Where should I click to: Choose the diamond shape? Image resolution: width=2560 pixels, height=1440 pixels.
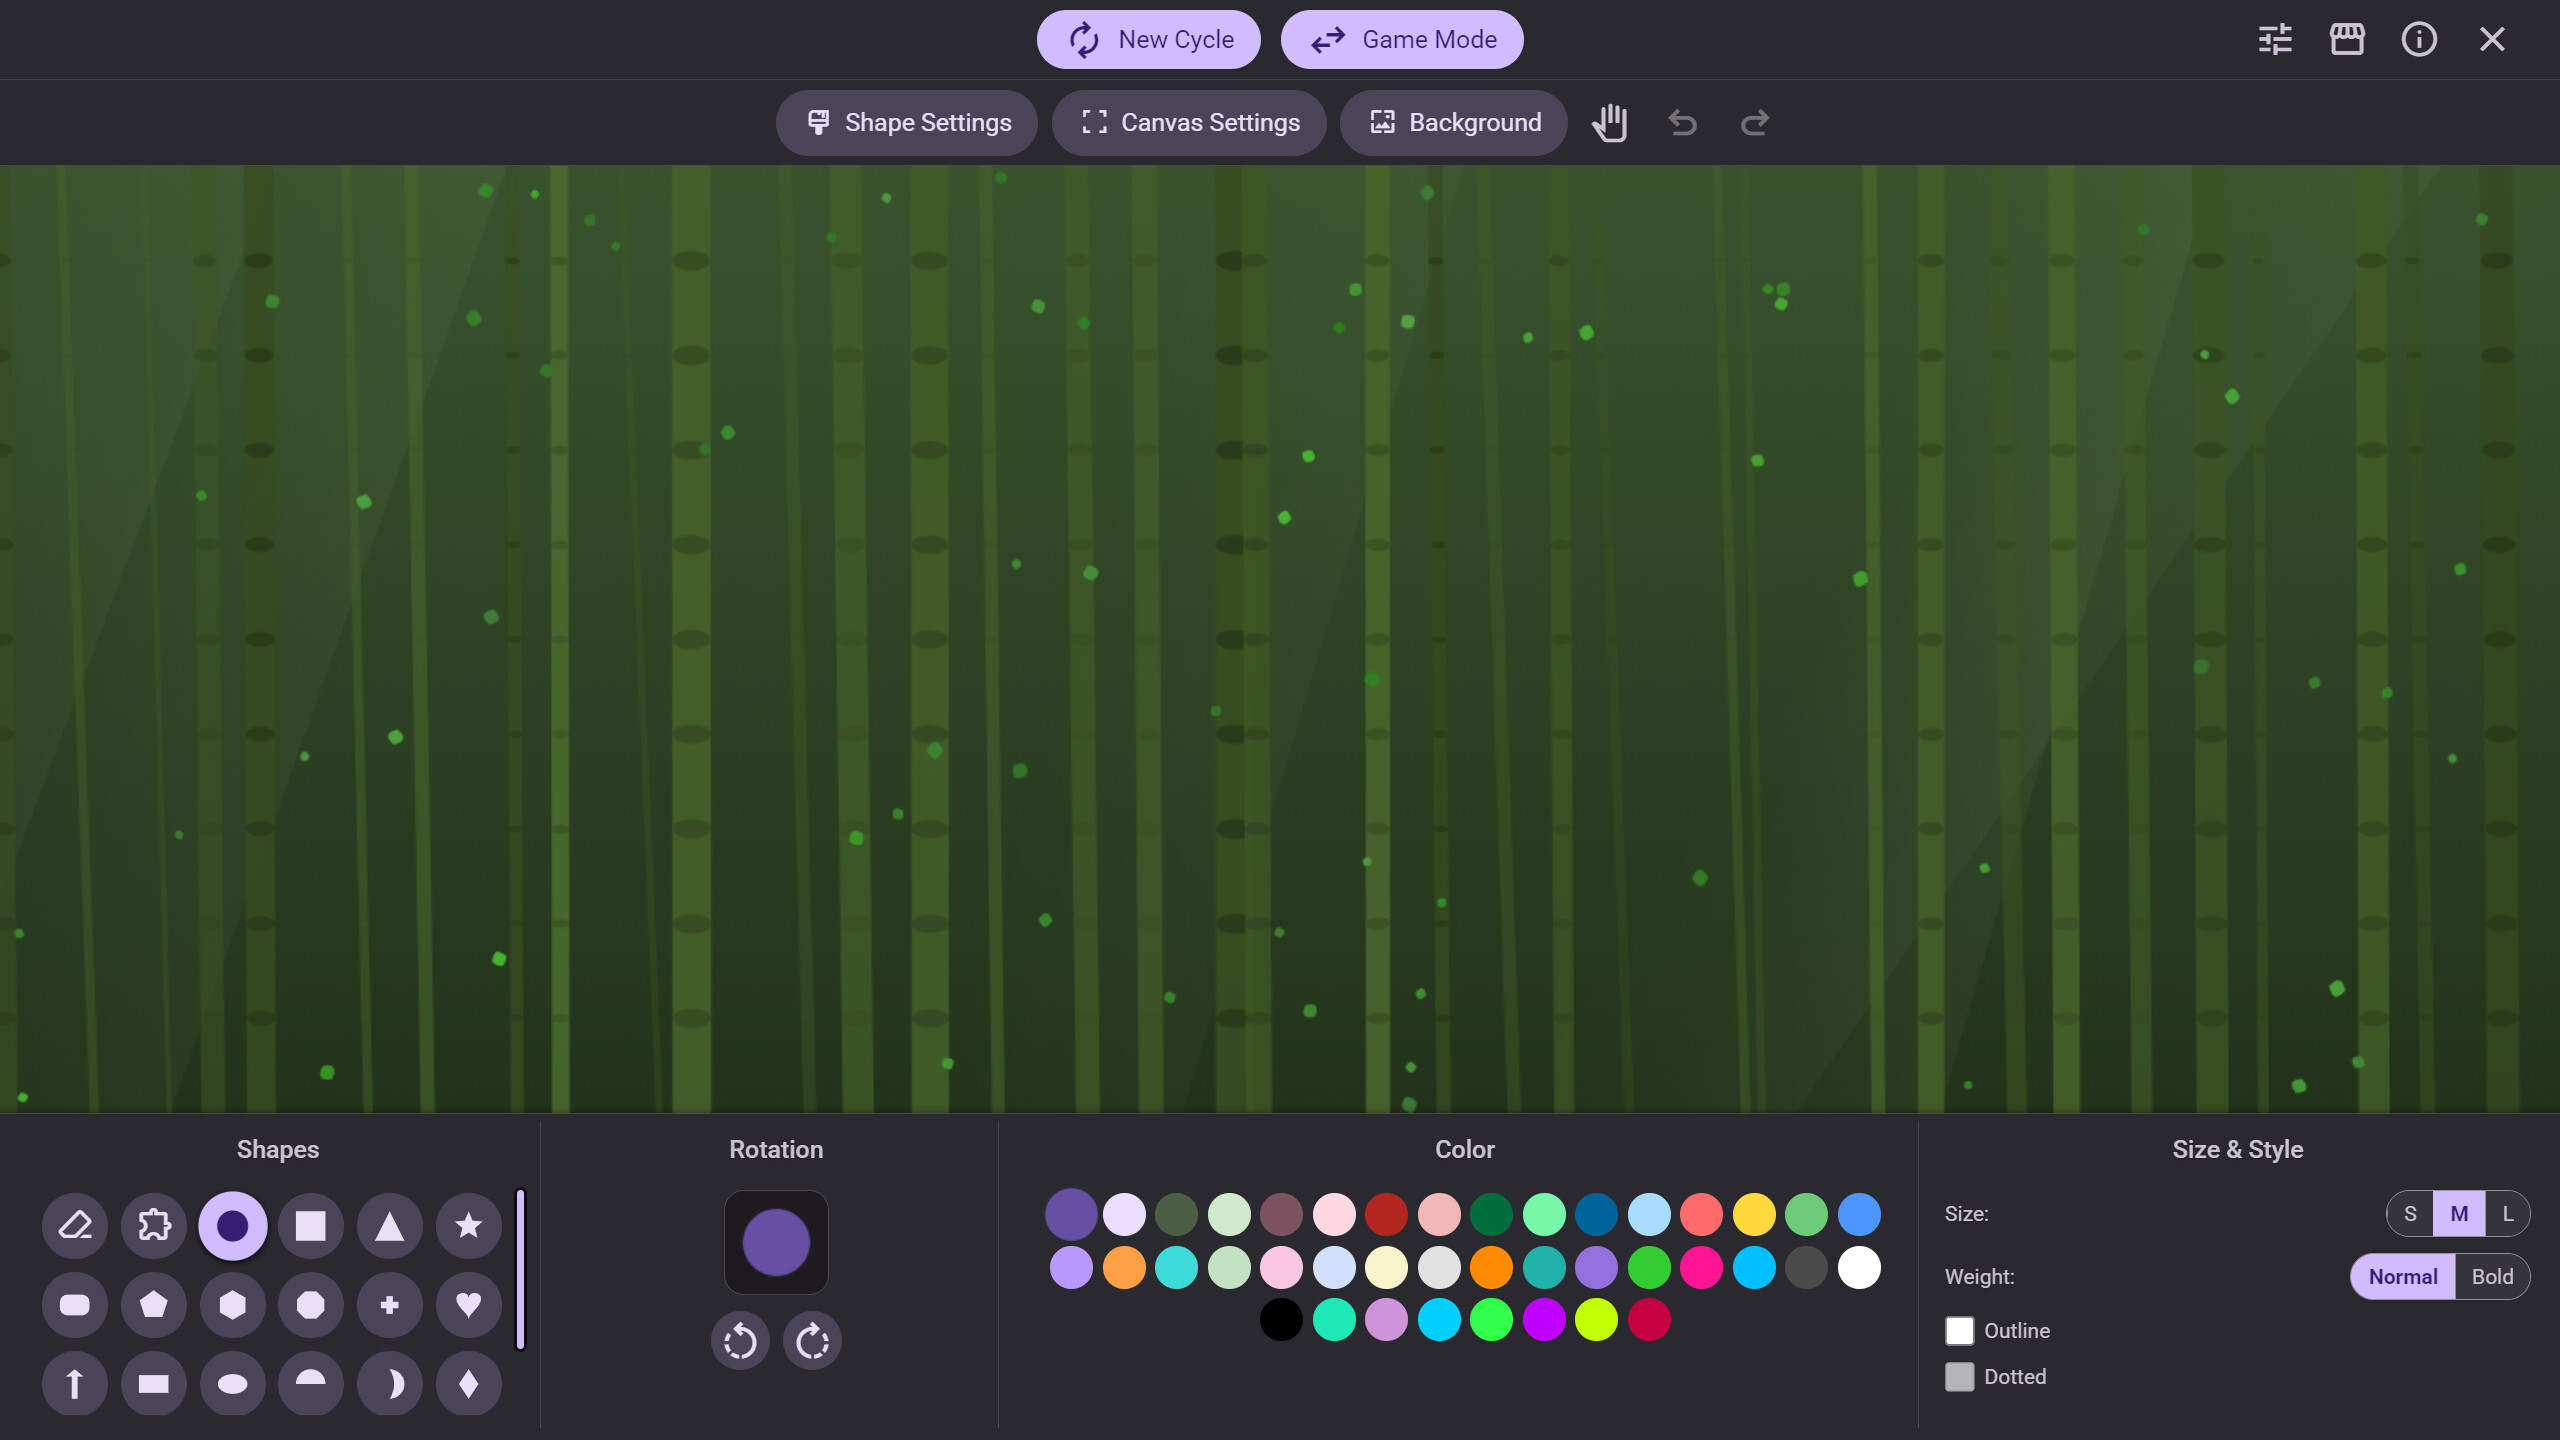tap(467, 1383)
